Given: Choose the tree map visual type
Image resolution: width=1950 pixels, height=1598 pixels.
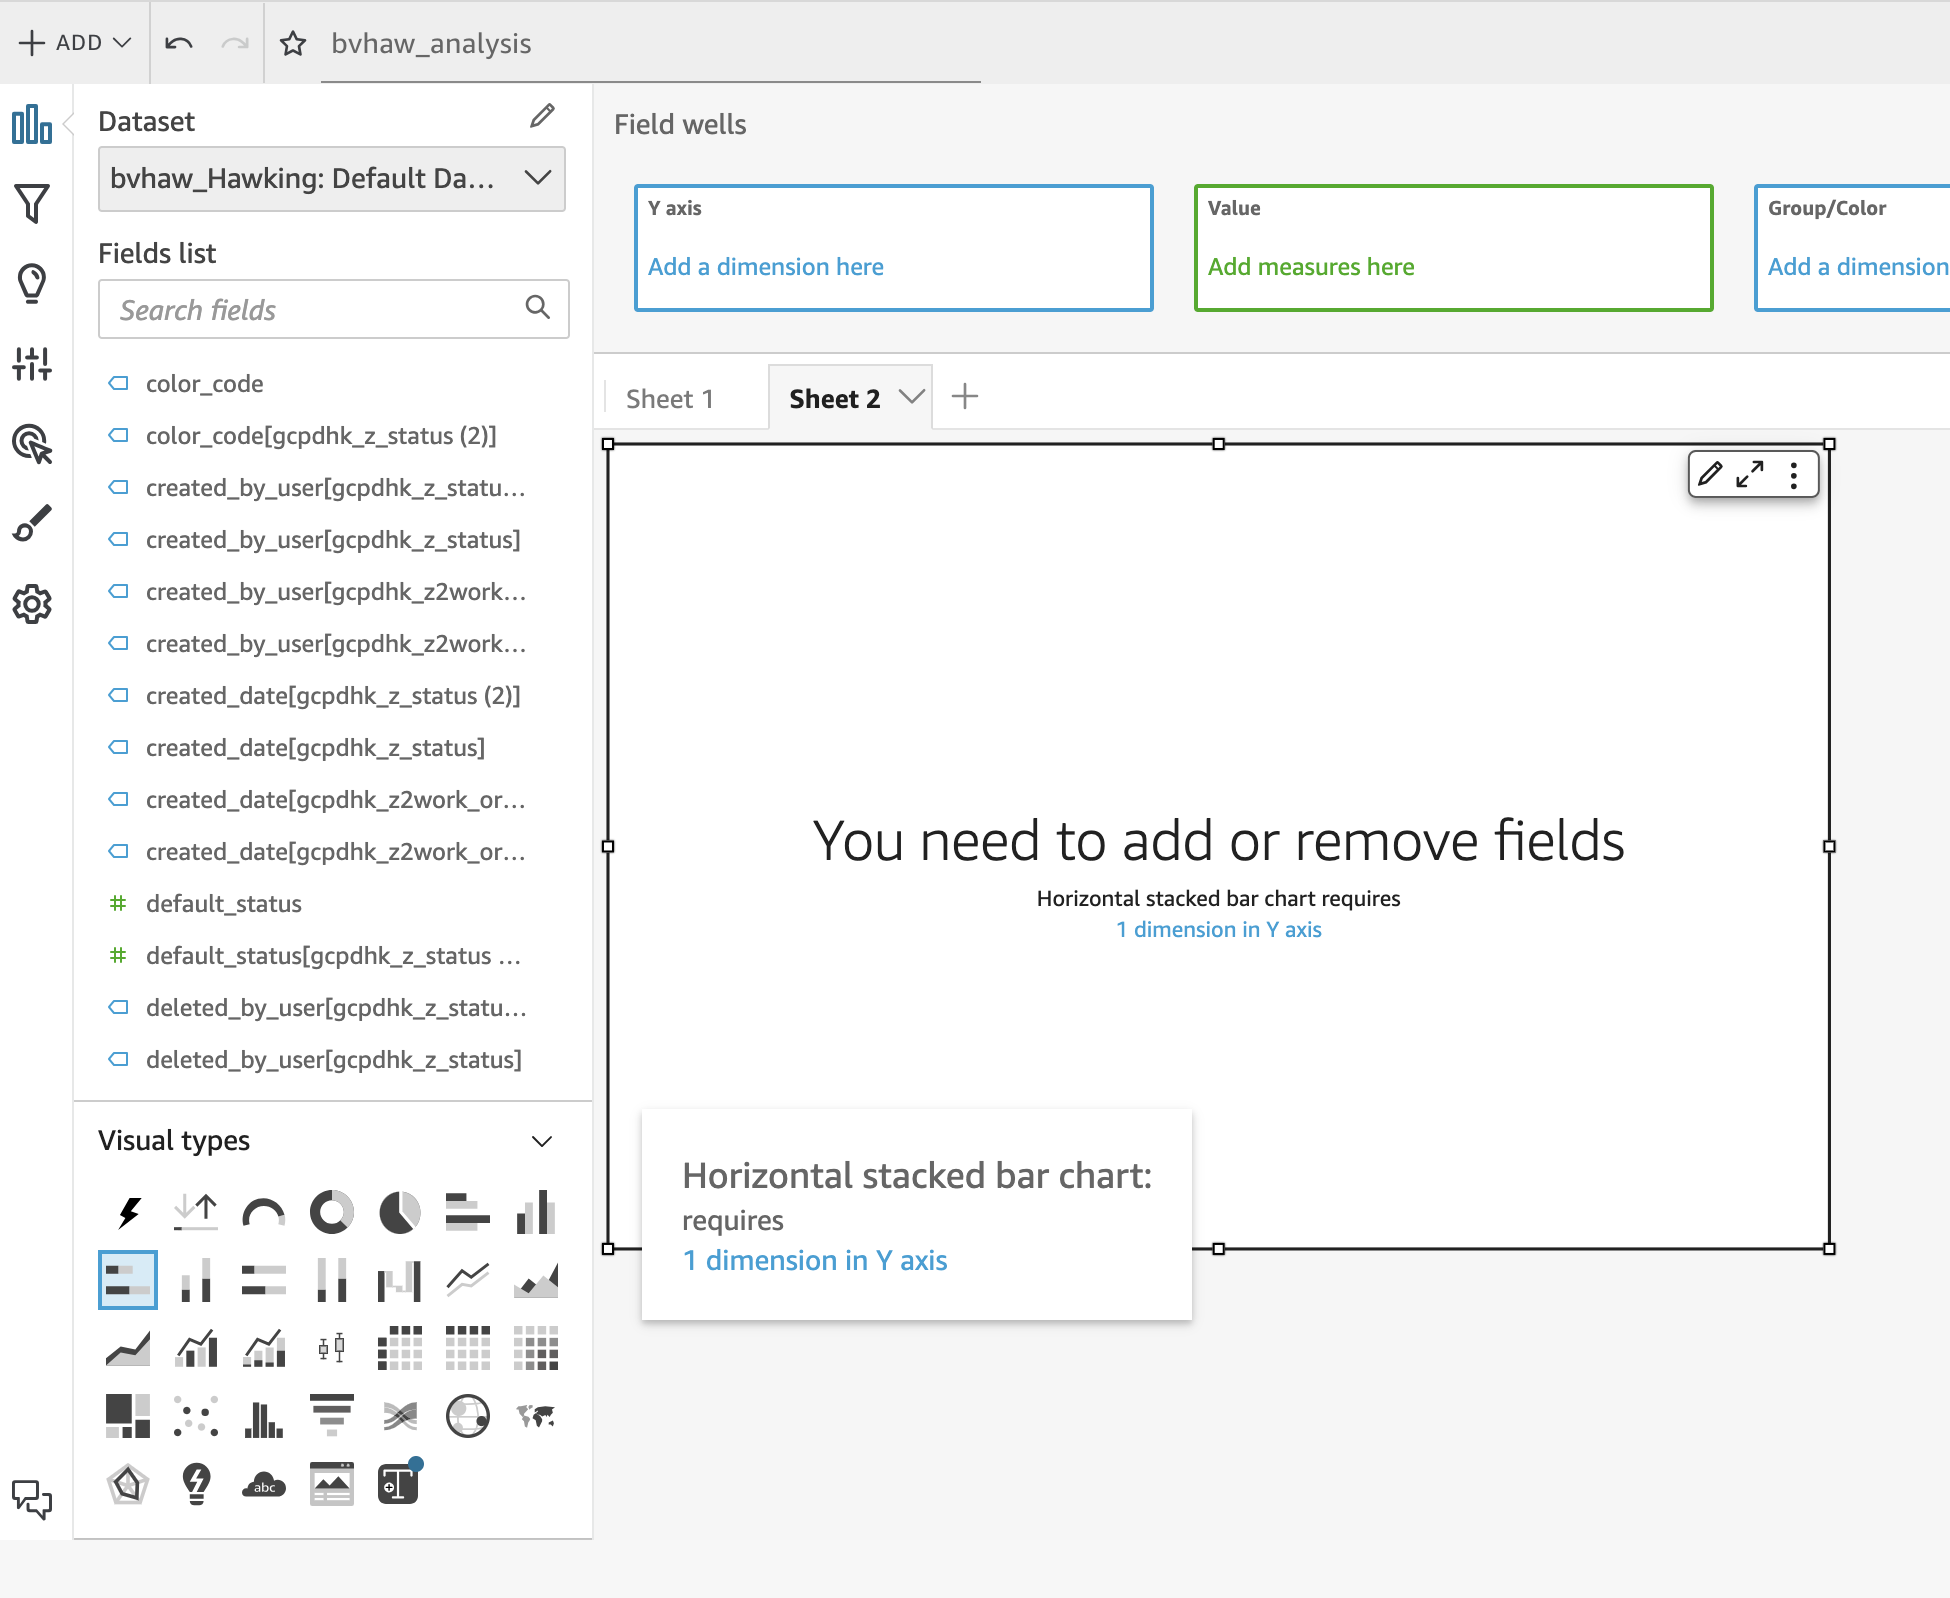Looking at the screenshot, I should pos(128,1415).
